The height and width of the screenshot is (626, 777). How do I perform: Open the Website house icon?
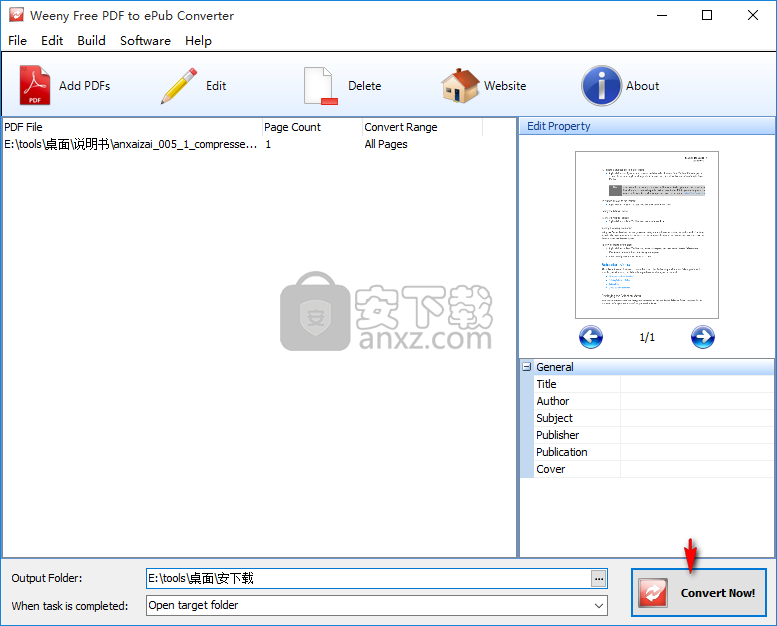point(460,85)
